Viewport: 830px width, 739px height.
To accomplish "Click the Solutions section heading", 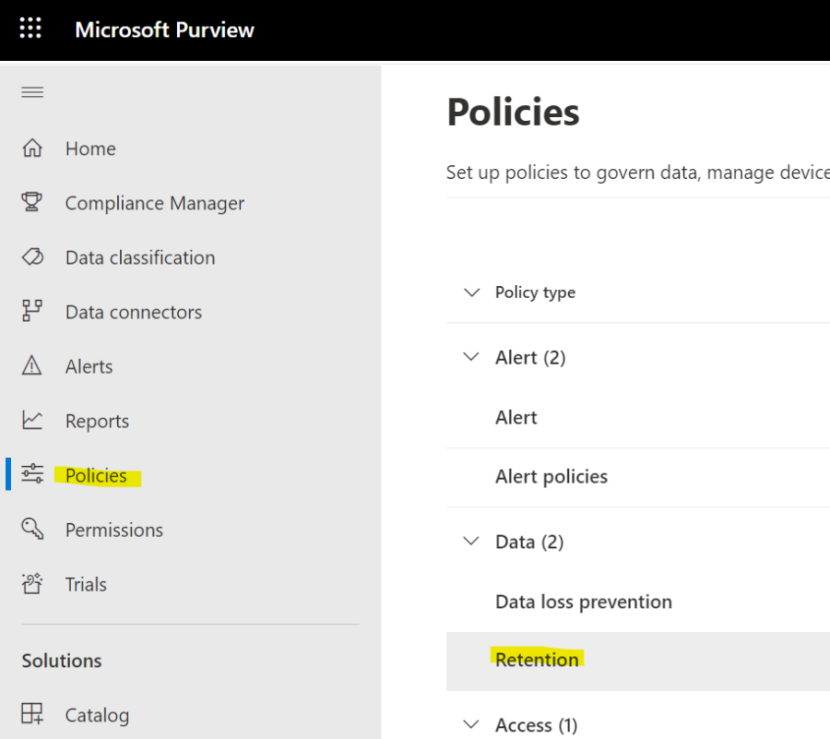I will (x=61, y=661).
